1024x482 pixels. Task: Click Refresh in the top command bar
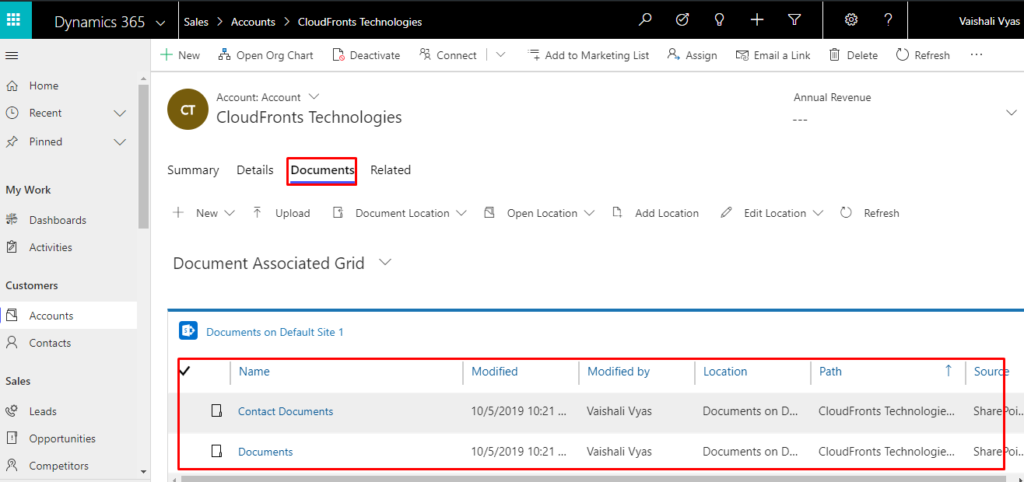click(923, 56)
